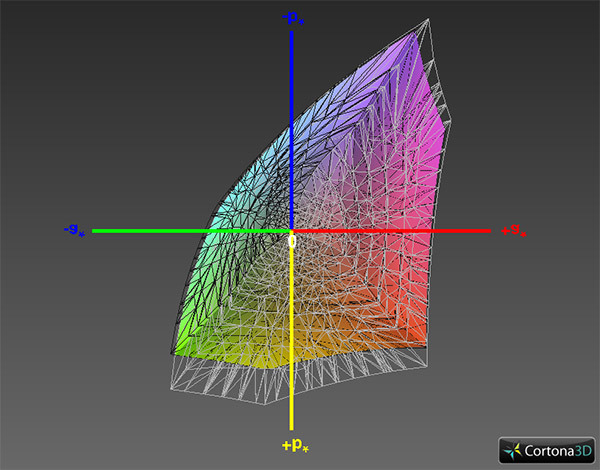Click the '-g*' axis label
Image resolution: width=600 pixels, height=470 pixels.
74,230
